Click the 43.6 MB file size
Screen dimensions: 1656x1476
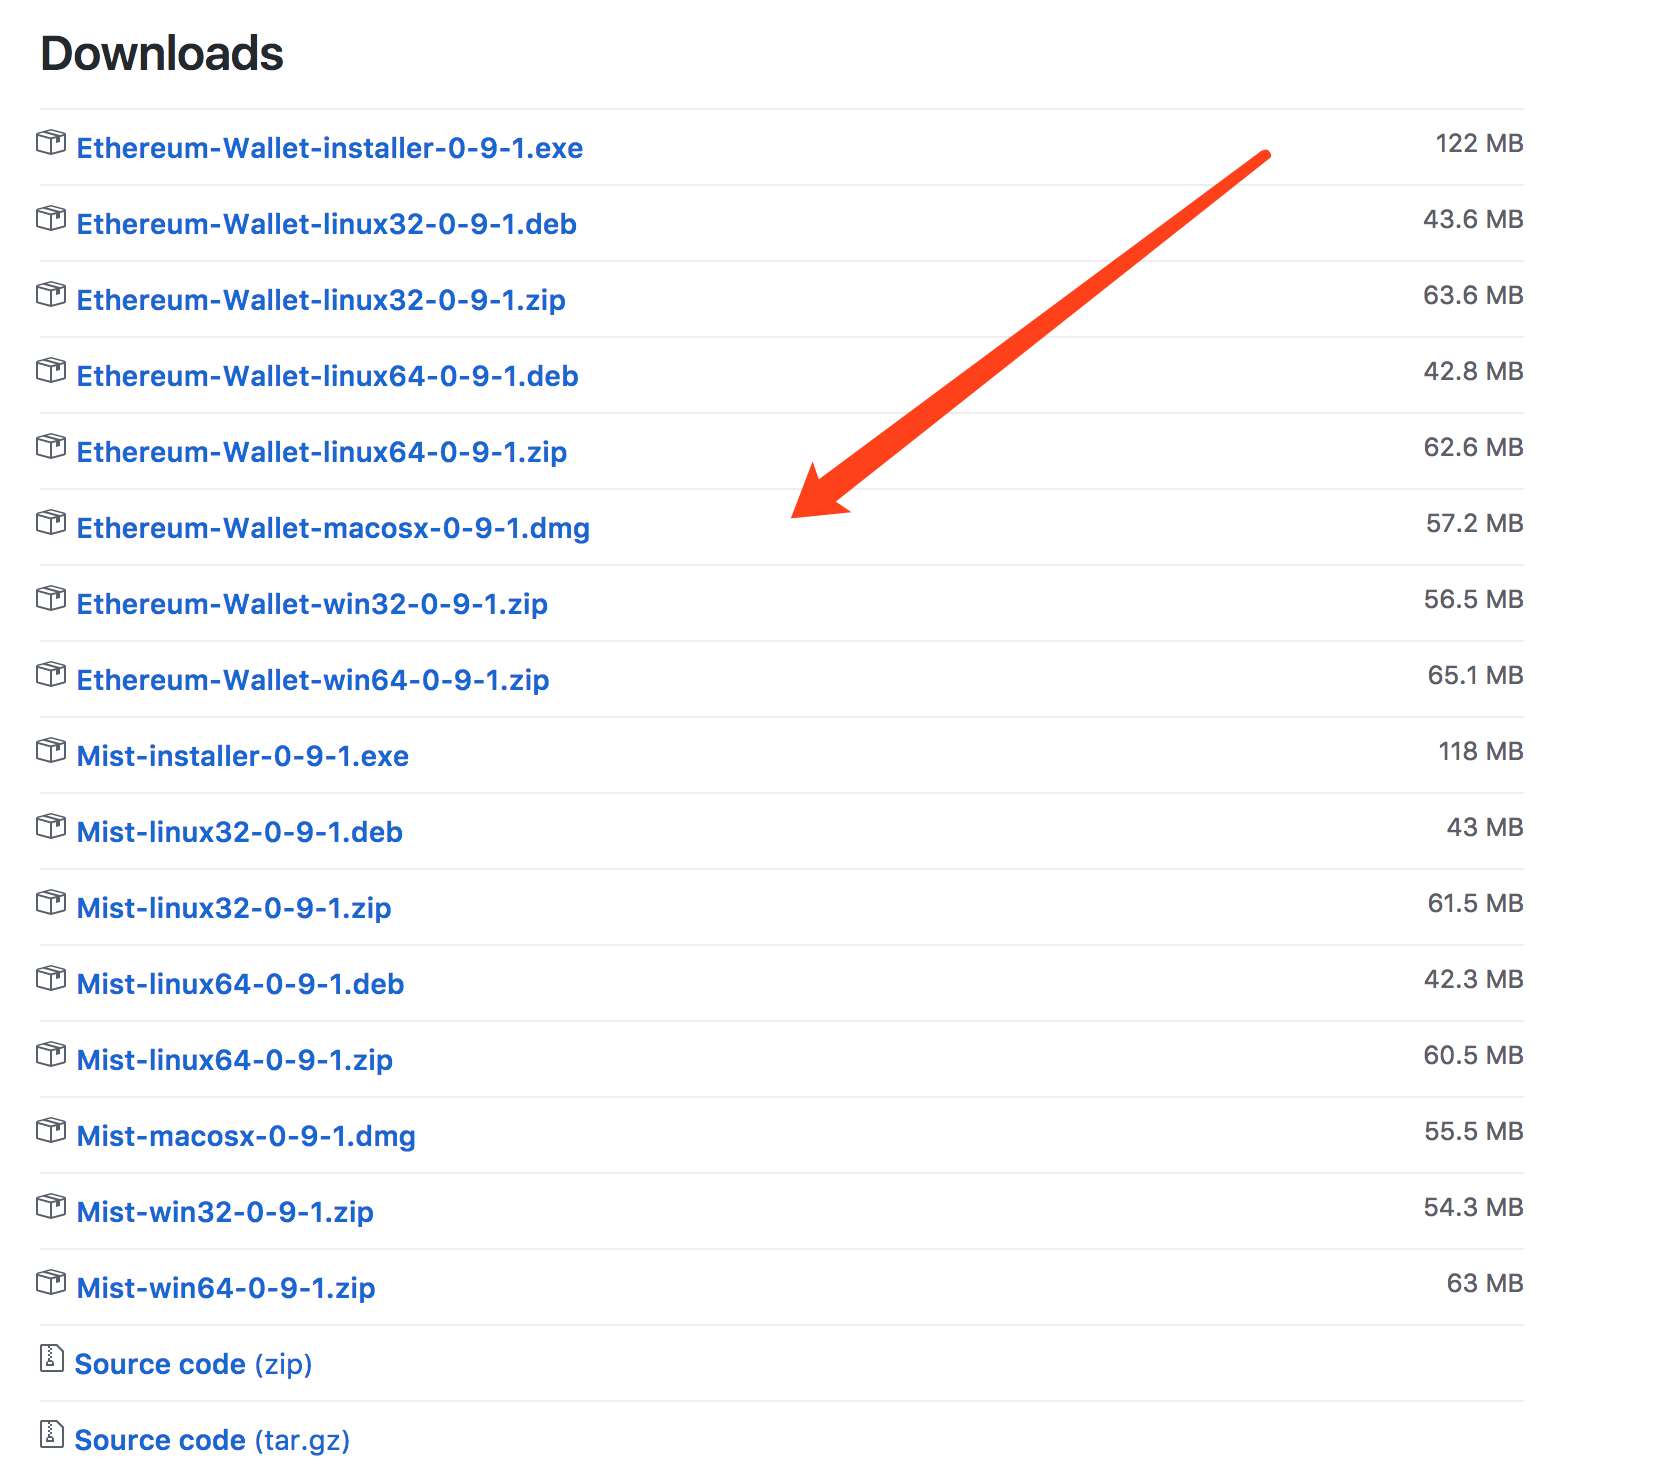click(1473, 219)
